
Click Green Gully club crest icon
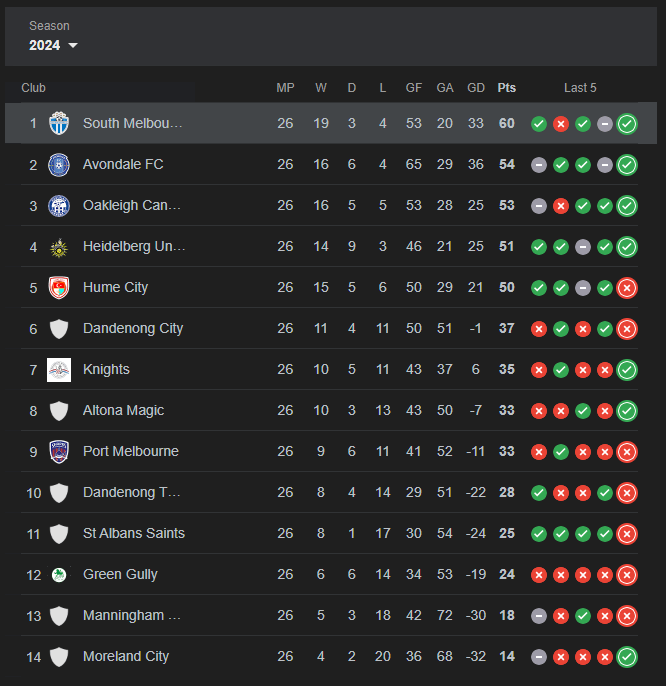pyautogui.click(x=59, y=574)
